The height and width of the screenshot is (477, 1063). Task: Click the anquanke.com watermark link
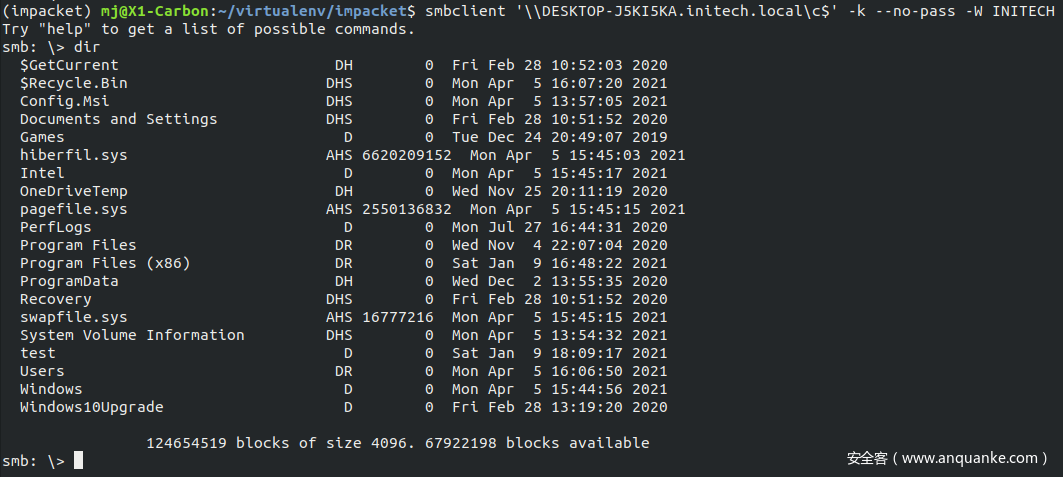coord(948,458)
